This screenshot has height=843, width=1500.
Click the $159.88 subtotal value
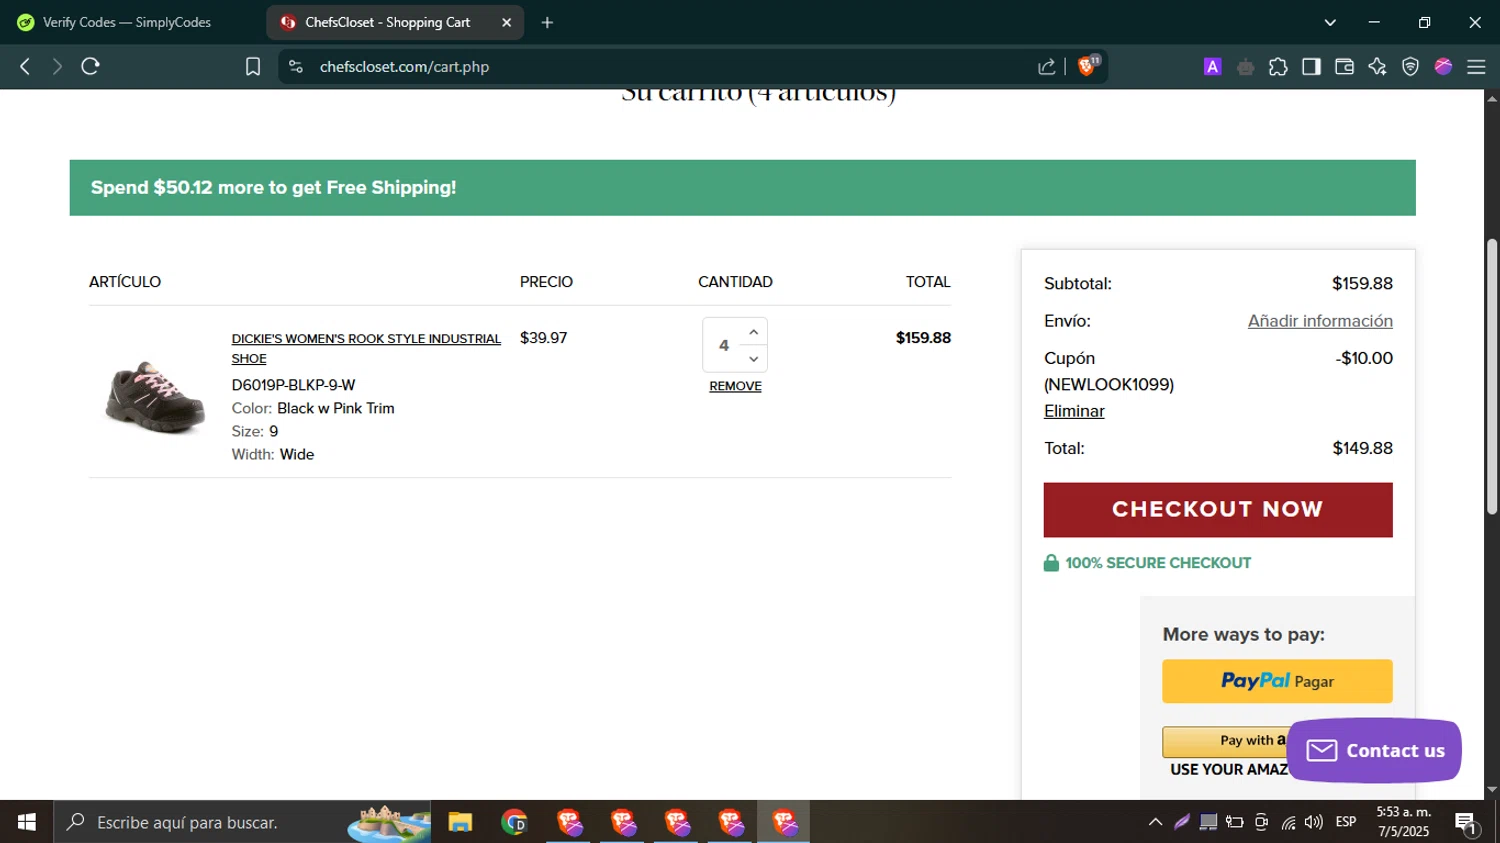(1362, 284)
